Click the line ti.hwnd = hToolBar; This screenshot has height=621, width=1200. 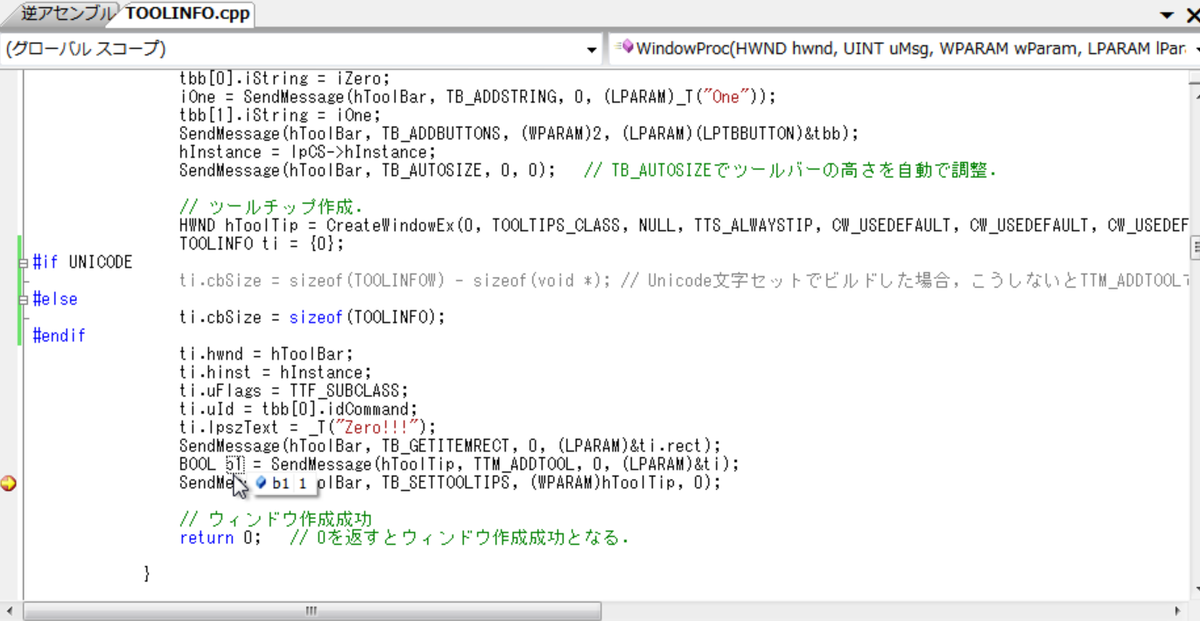267,353
